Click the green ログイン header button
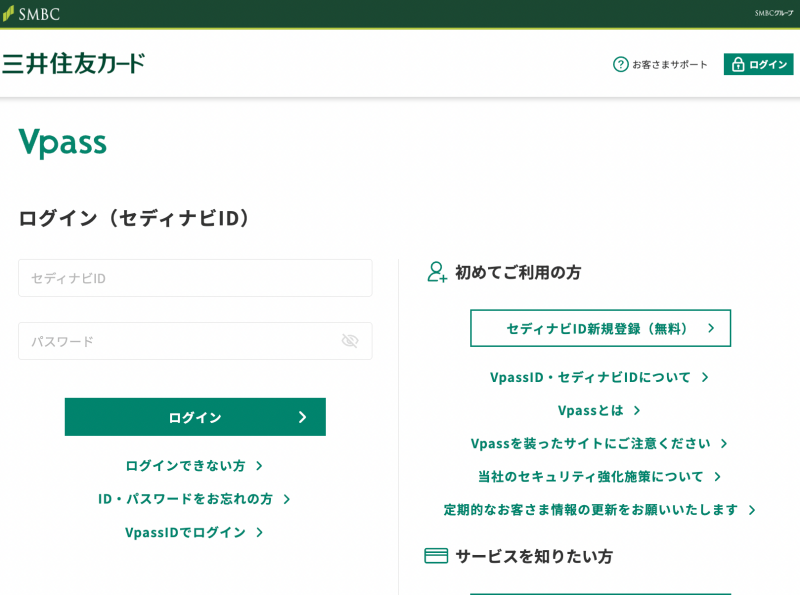 758,64
